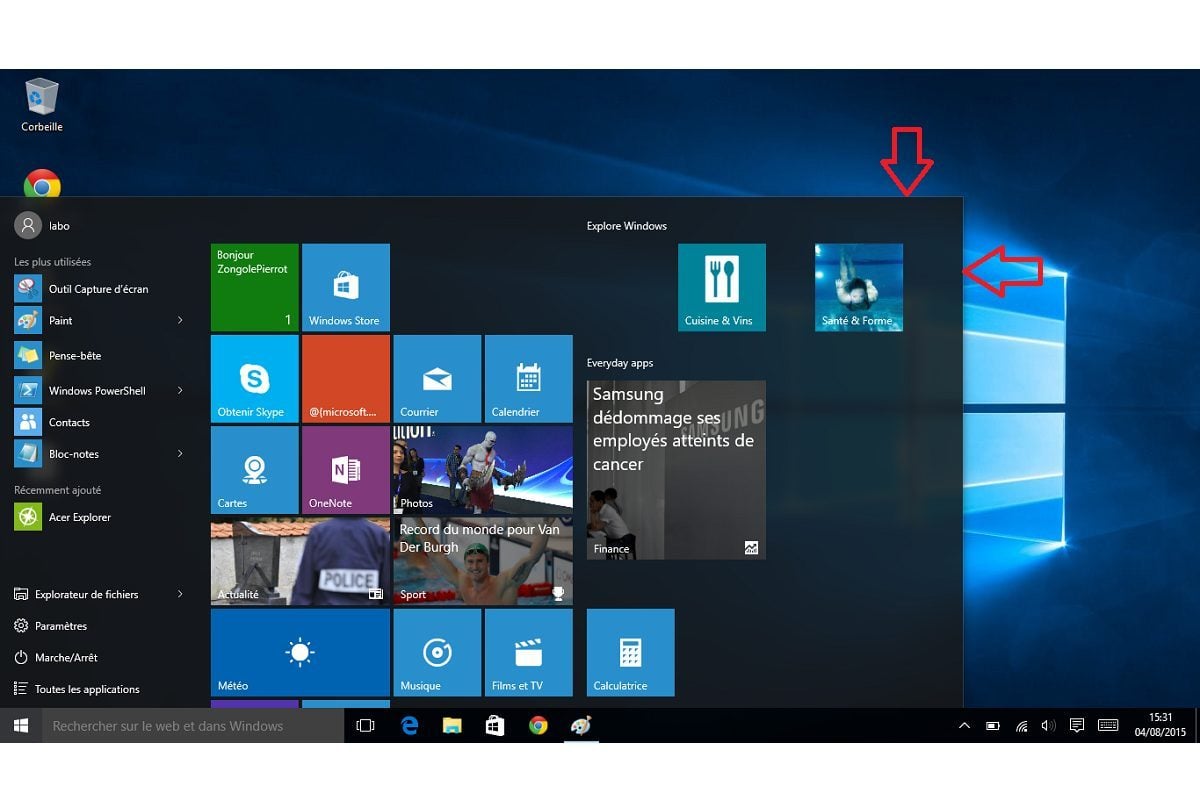Open the Wi-Fi network icon
The height and width of the screenshot is (800, 1200).
click(x=1021, y=726)
